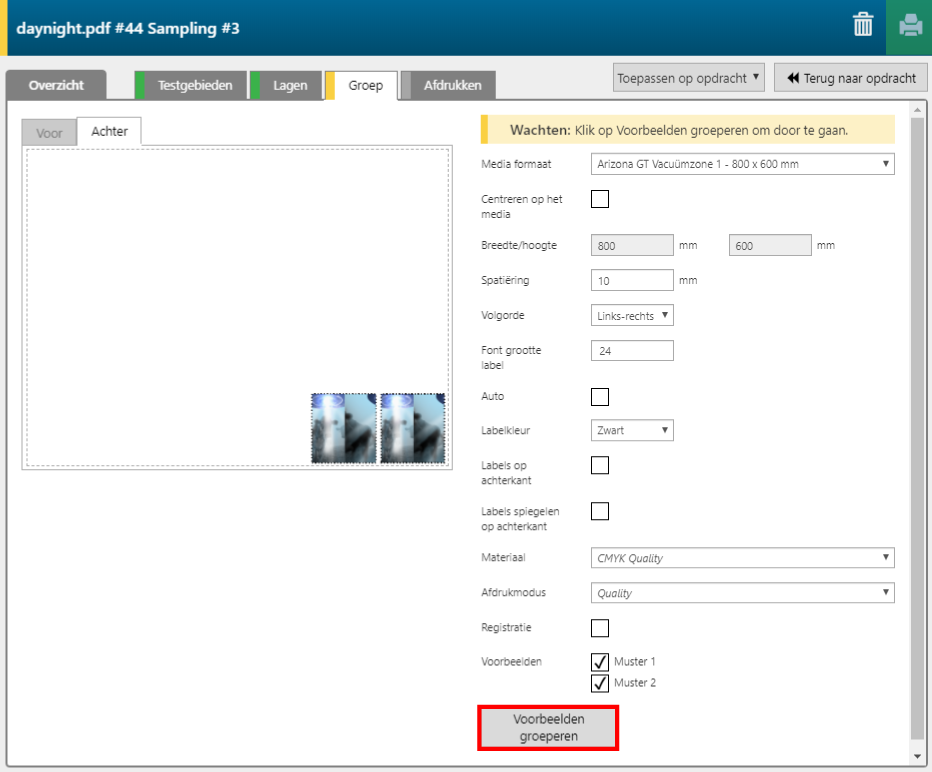Screen dimensions: 932x772
Task: Uncheck the Muster 1 checkbox
Action: 600,661
